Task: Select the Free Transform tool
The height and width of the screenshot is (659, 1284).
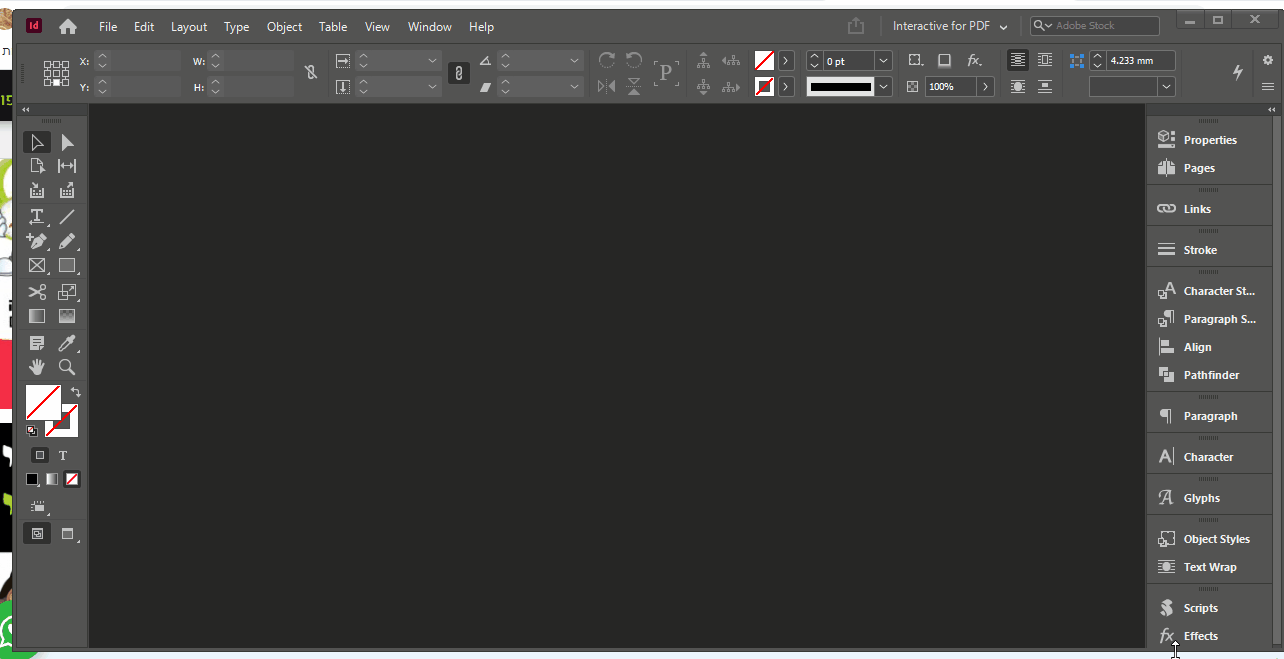Action: click(x=67, y=292)
